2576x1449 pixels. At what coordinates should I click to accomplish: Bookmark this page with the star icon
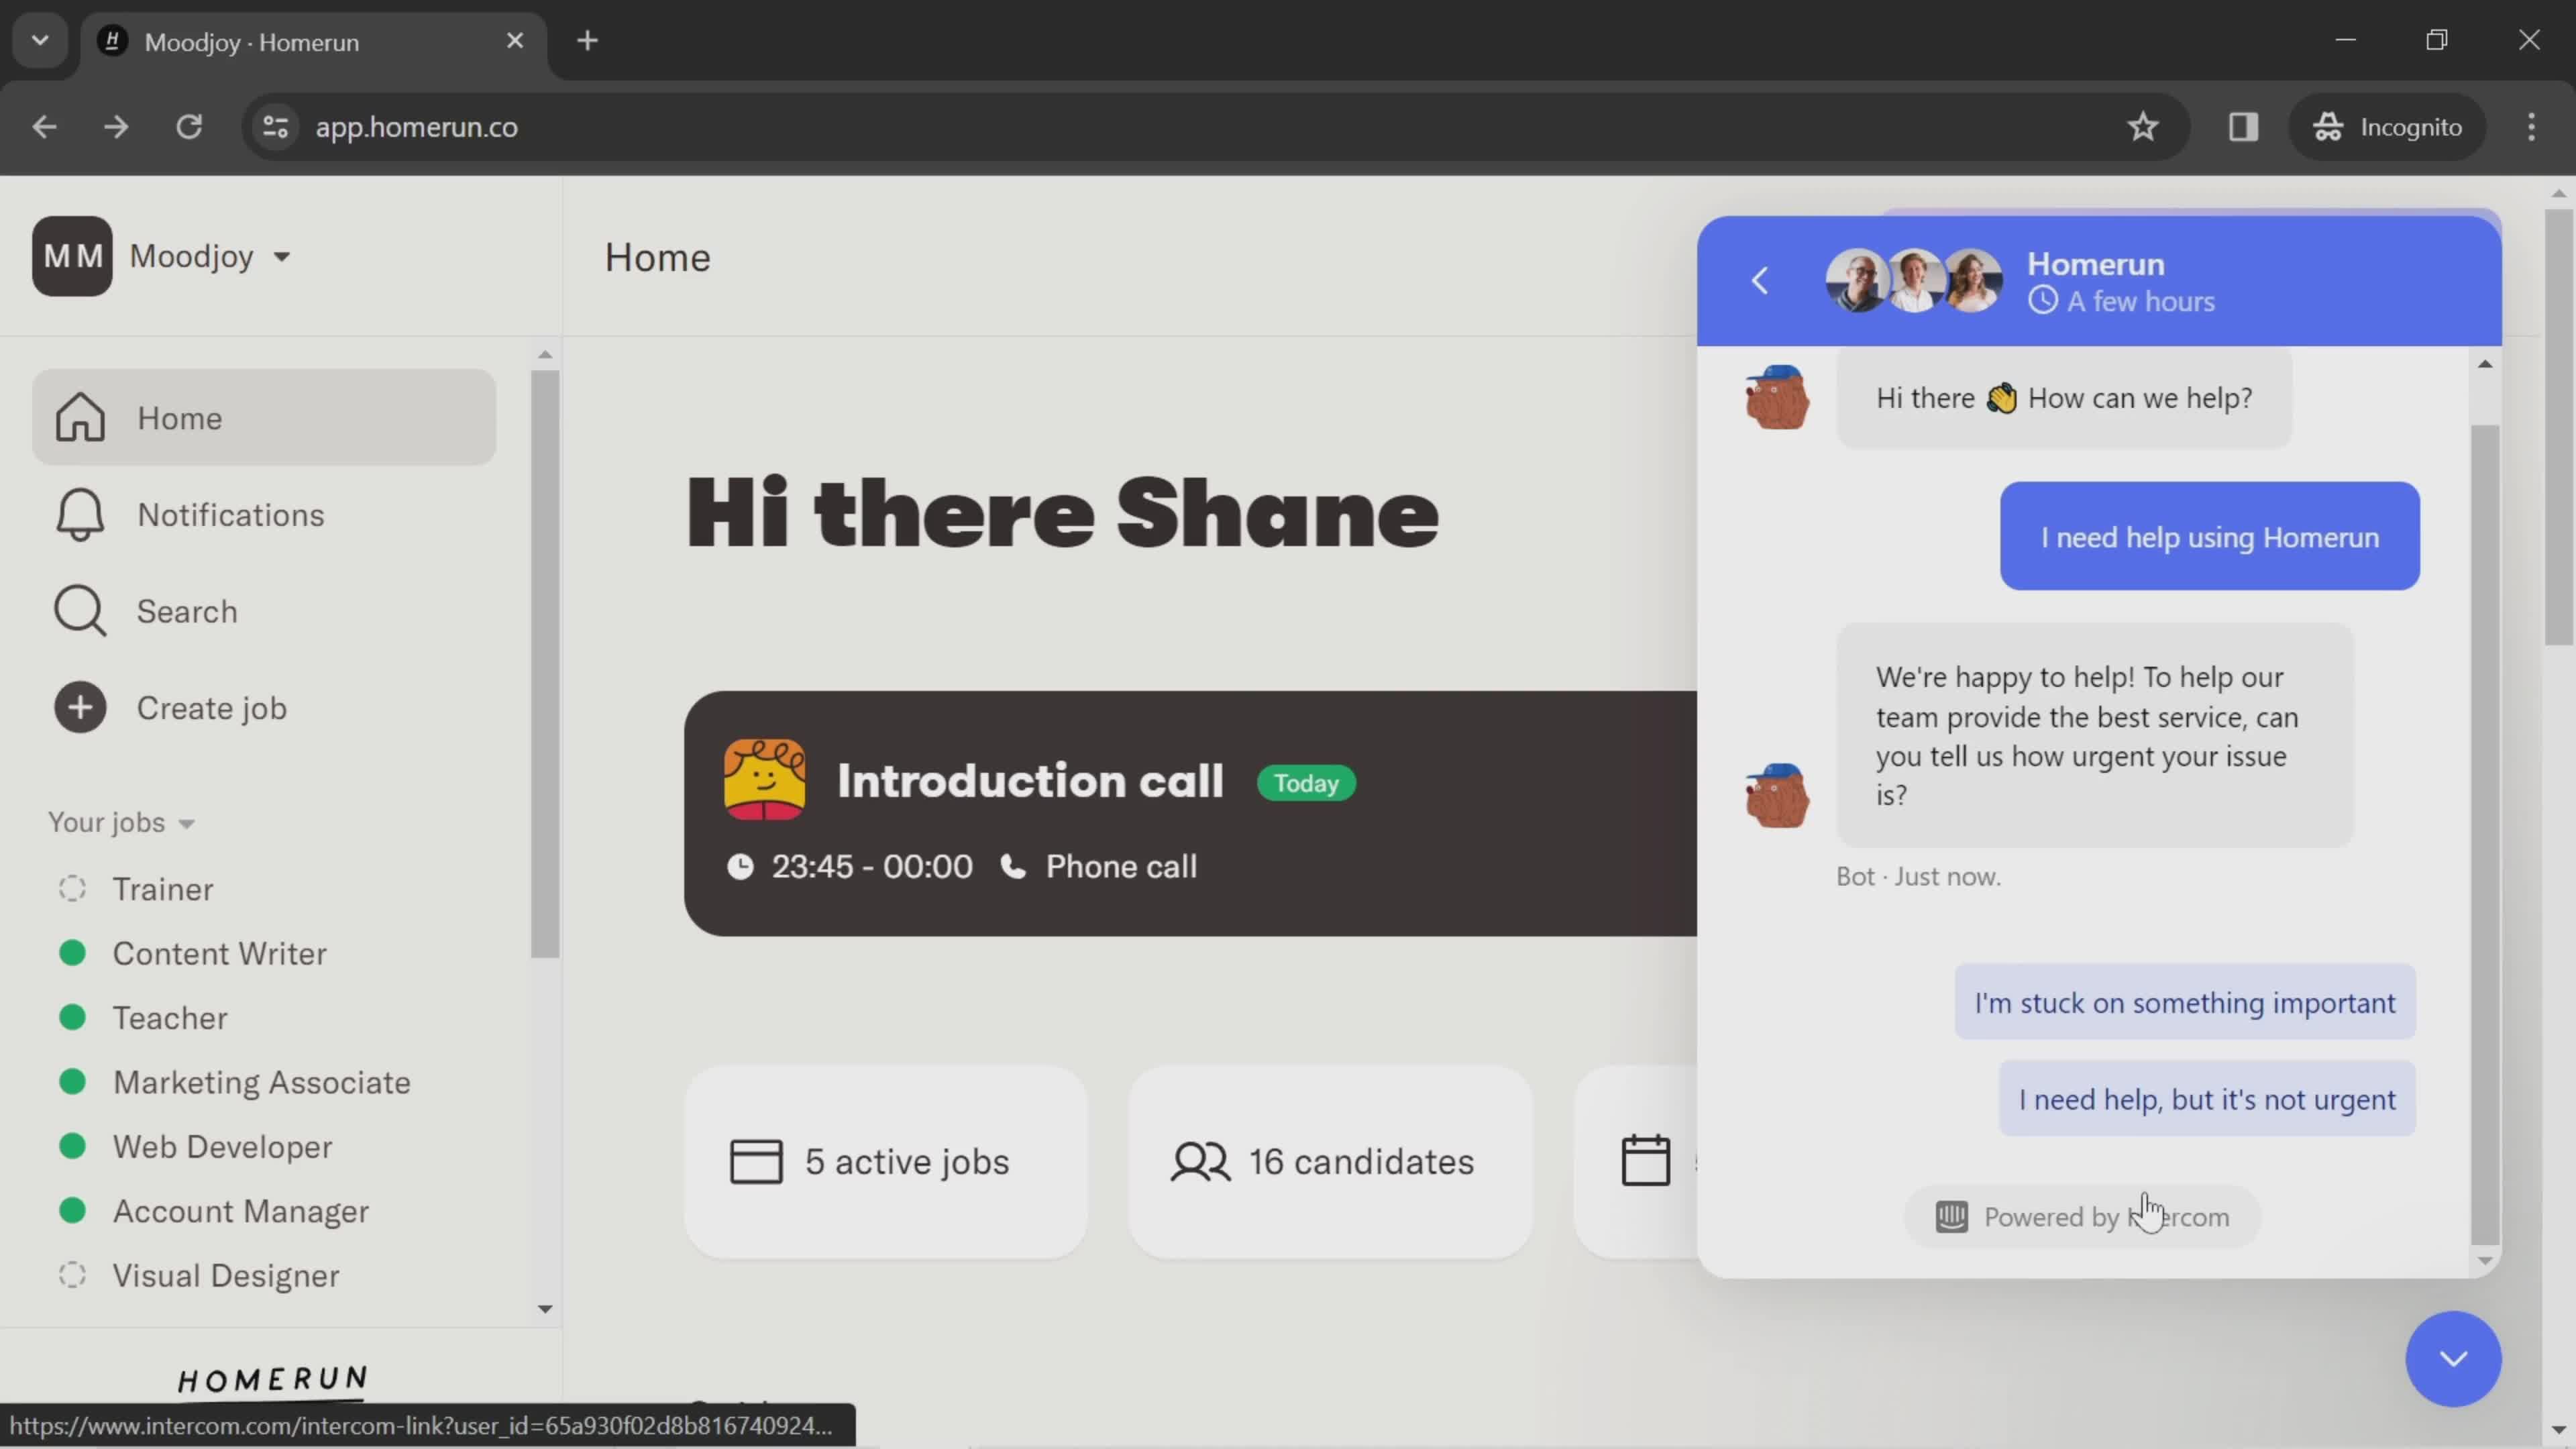pos(2142,127)
